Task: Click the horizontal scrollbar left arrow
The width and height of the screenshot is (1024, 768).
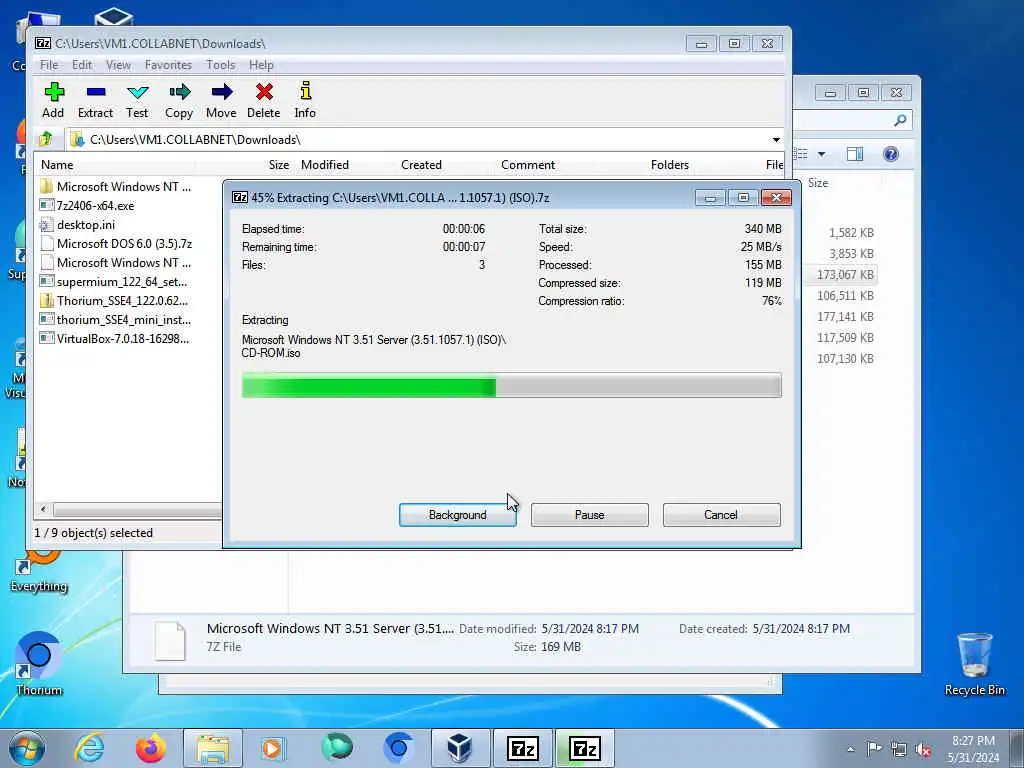Action: click(43, 509)
